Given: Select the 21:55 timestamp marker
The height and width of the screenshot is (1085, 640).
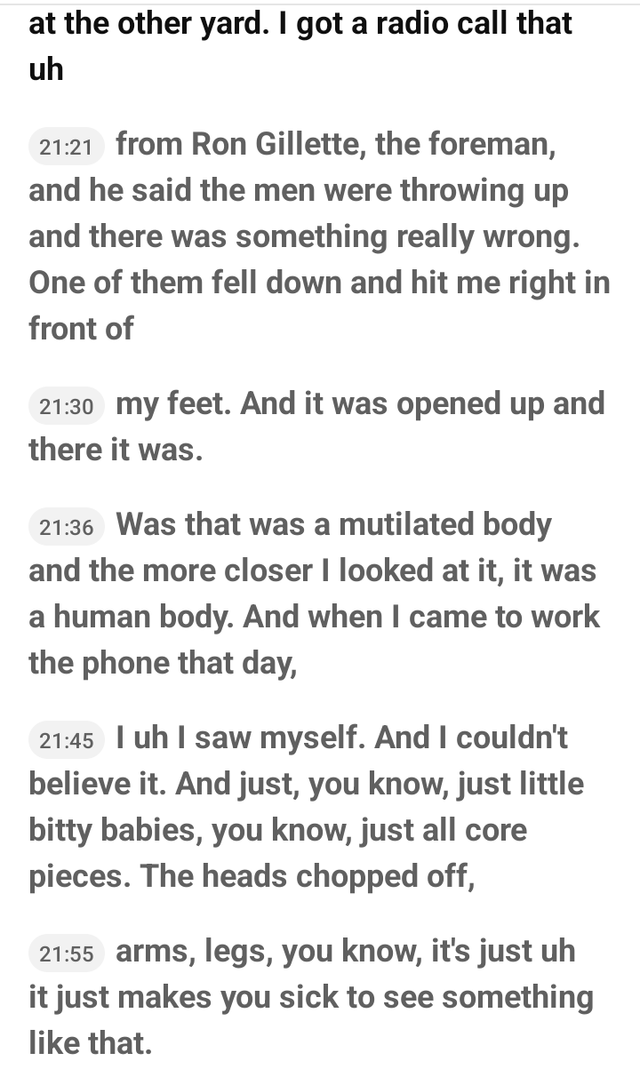Looking at the screenshot, I should point(66,954).
